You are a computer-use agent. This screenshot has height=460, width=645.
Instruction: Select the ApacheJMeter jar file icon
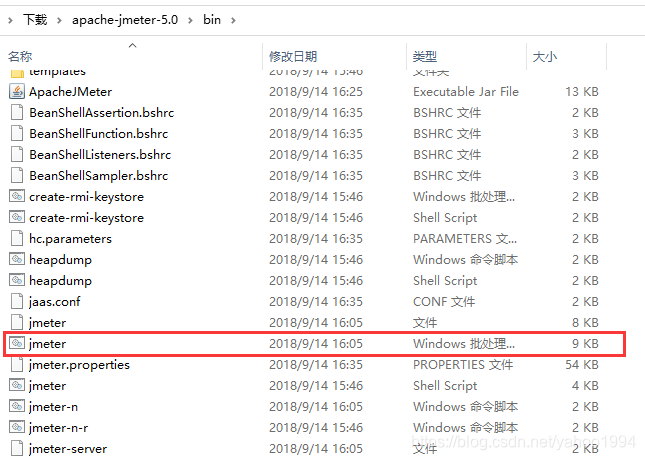[17, 91]
